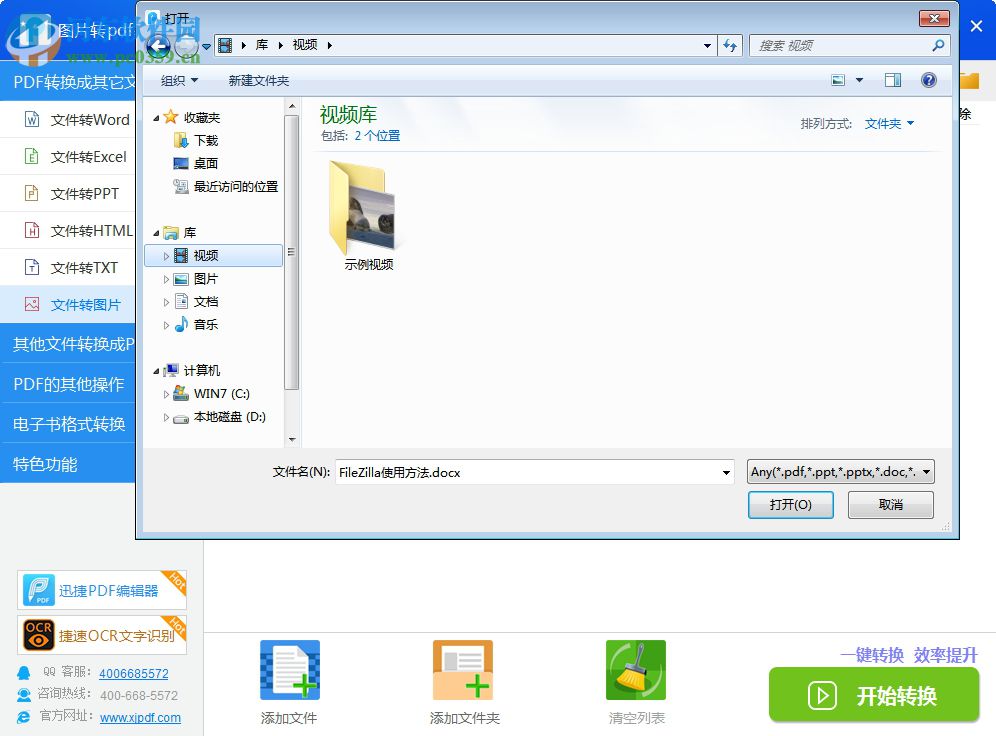This screenshot has width=996, height=736.
Task: Expand PDF的其他操作 section
Action: click(x=68, y=384)
